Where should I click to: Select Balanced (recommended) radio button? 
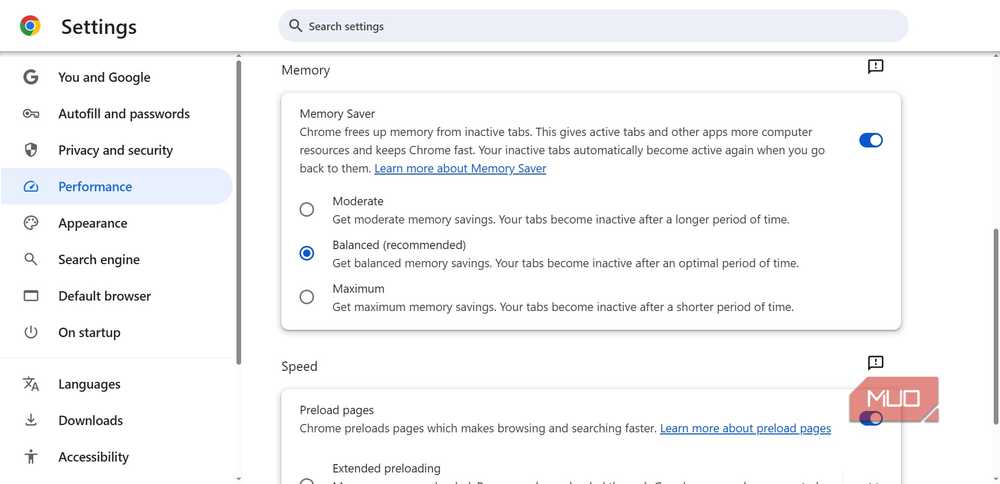click(x=307, y=253)
